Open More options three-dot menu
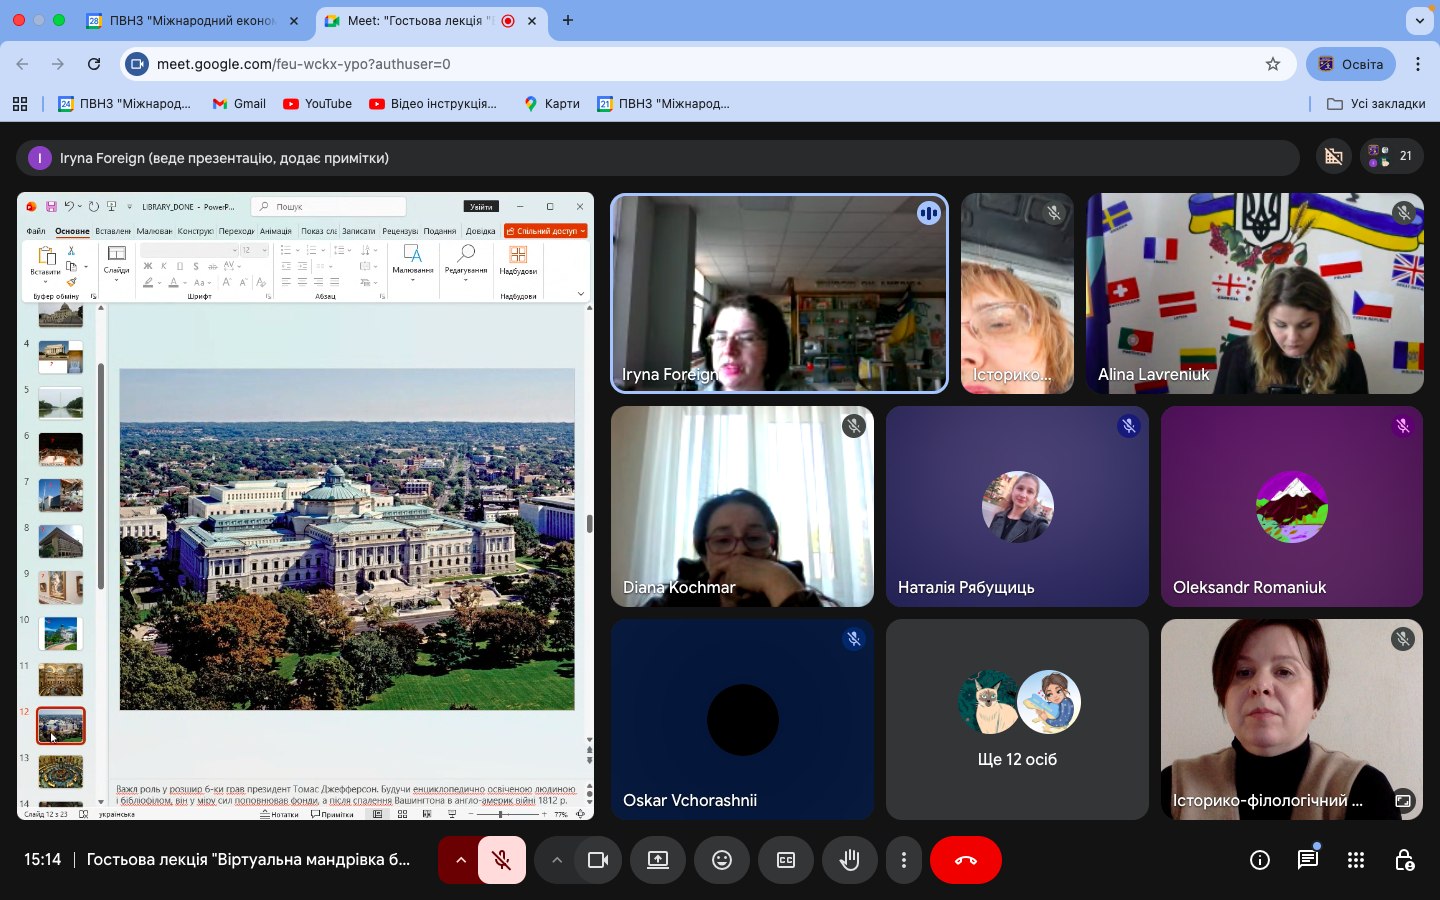 click(x=904, y=860)
